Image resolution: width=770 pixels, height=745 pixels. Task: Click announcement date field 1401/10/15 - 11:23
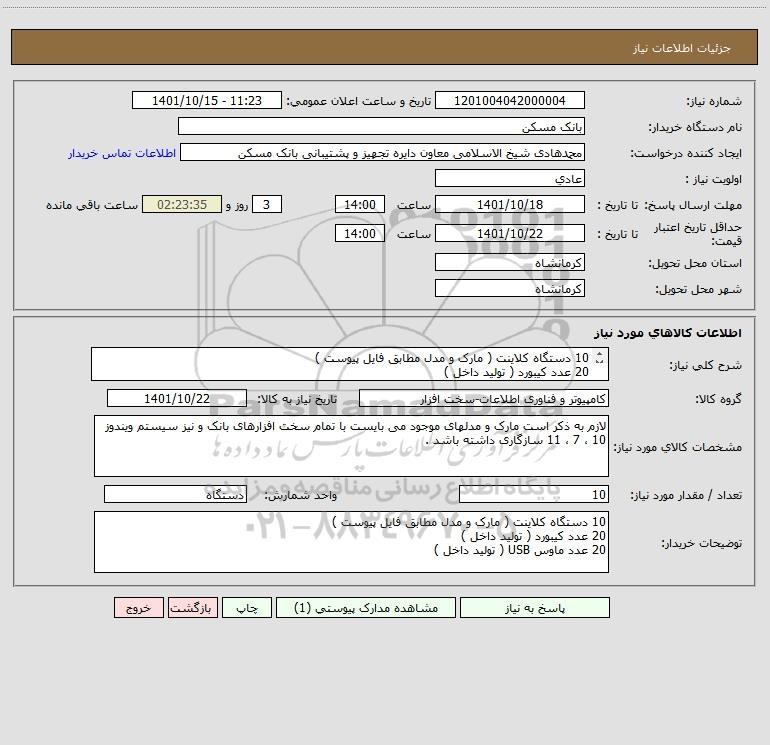tap(207, 100)
